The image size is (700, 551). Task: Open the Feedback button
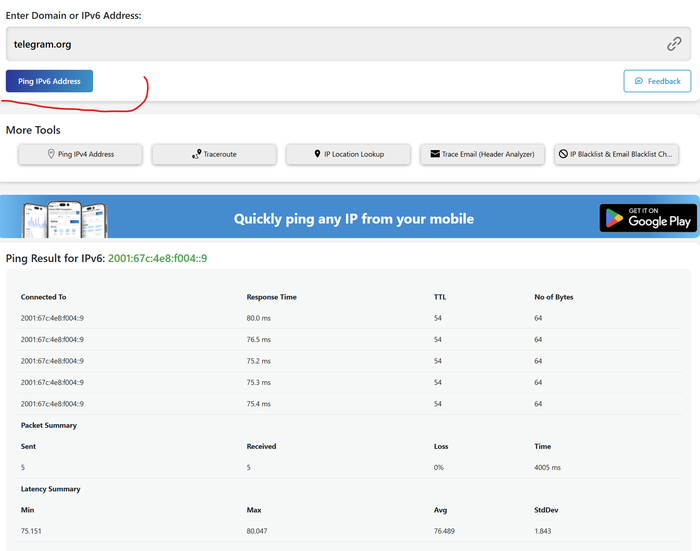pyautogui.click(x=657, y=81)
